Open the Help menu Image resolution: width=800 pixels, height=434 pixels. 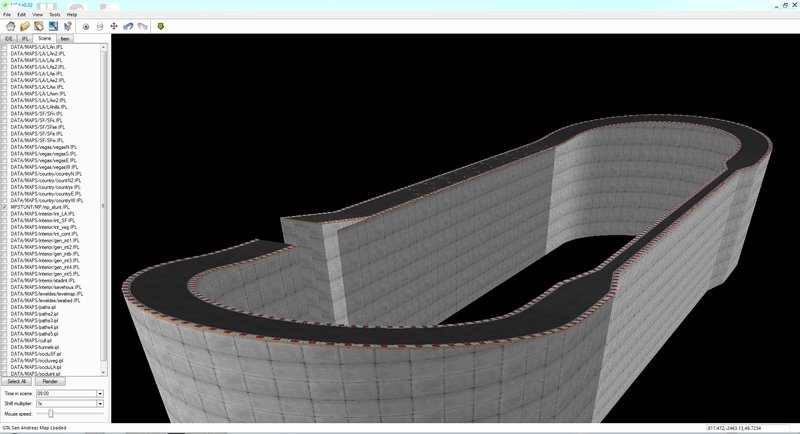[72, 15]
